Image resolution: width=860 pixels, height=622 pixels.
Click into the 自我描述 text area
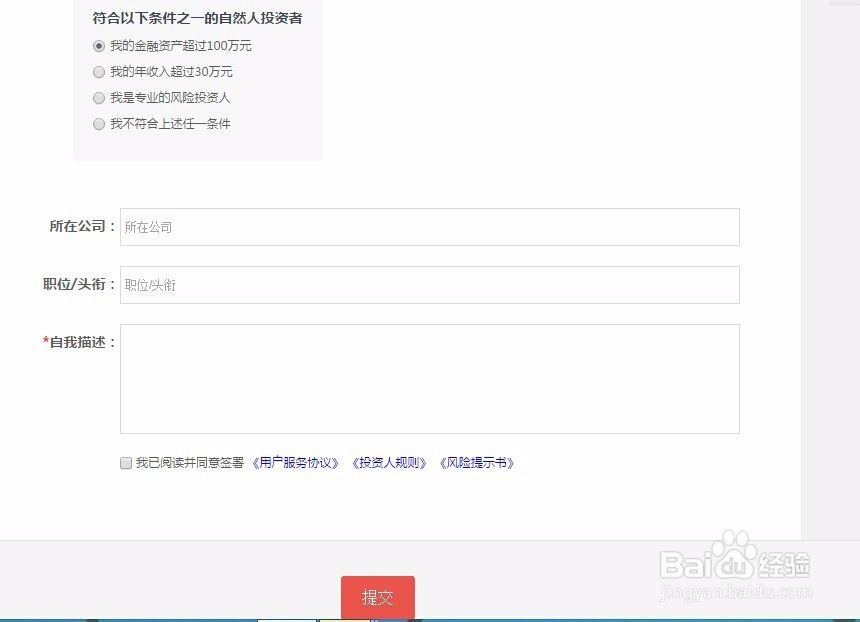[429, 379]
